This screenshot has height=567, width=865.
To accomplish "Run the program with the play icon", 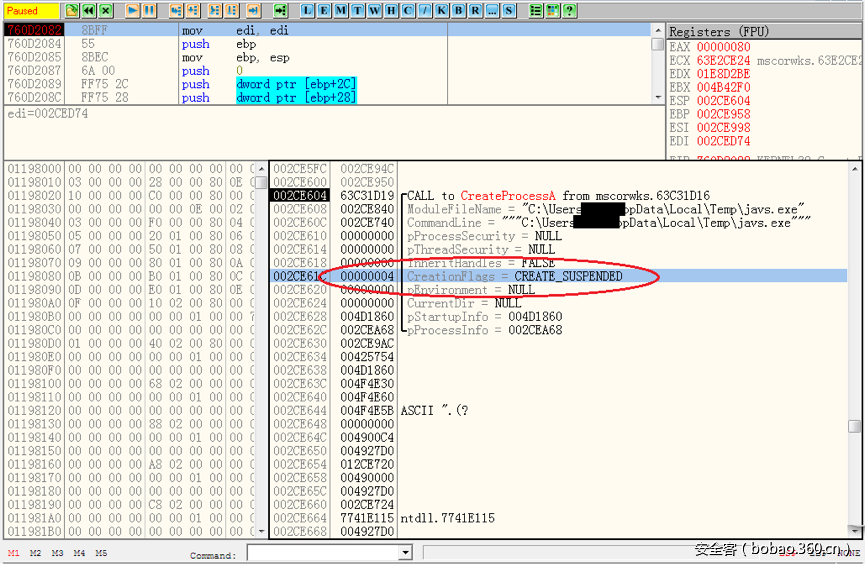I will [x=133, y=10].
